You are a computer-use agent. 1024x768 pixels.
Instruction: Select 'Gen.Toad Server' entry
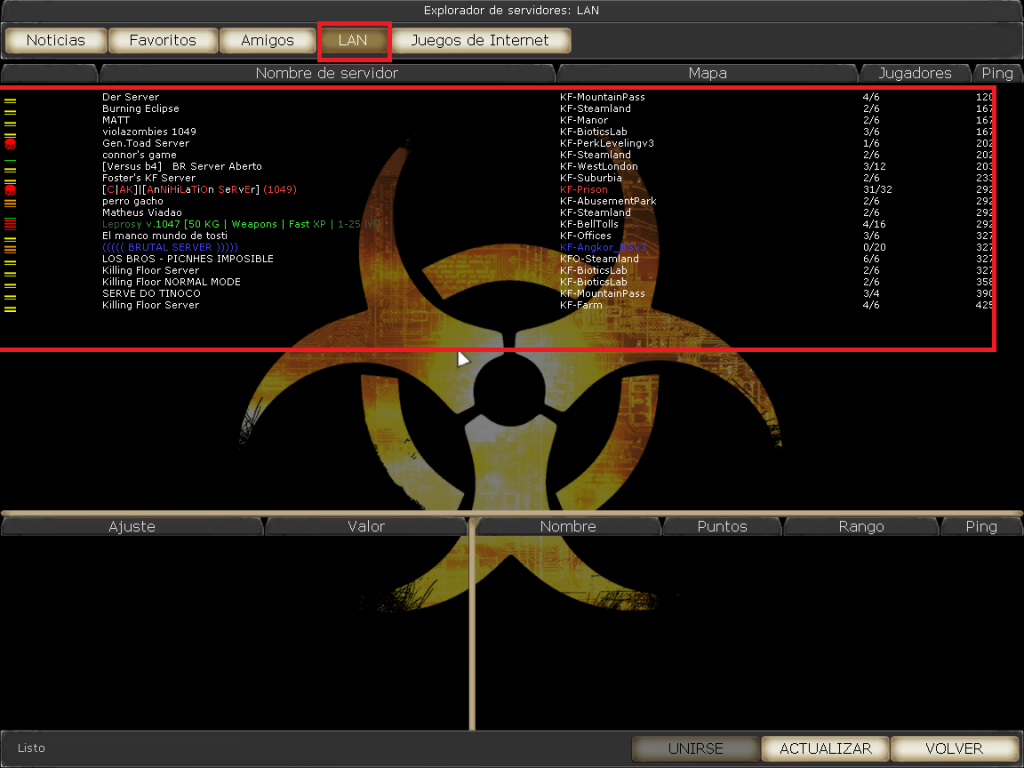[146, 143]
